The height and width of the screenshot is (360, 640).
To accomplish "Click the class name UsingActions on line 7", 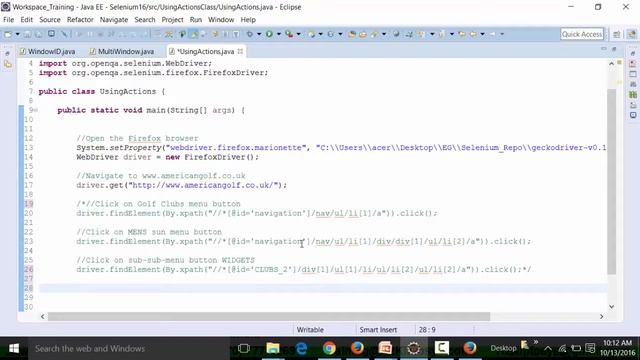I will (128, 91).
